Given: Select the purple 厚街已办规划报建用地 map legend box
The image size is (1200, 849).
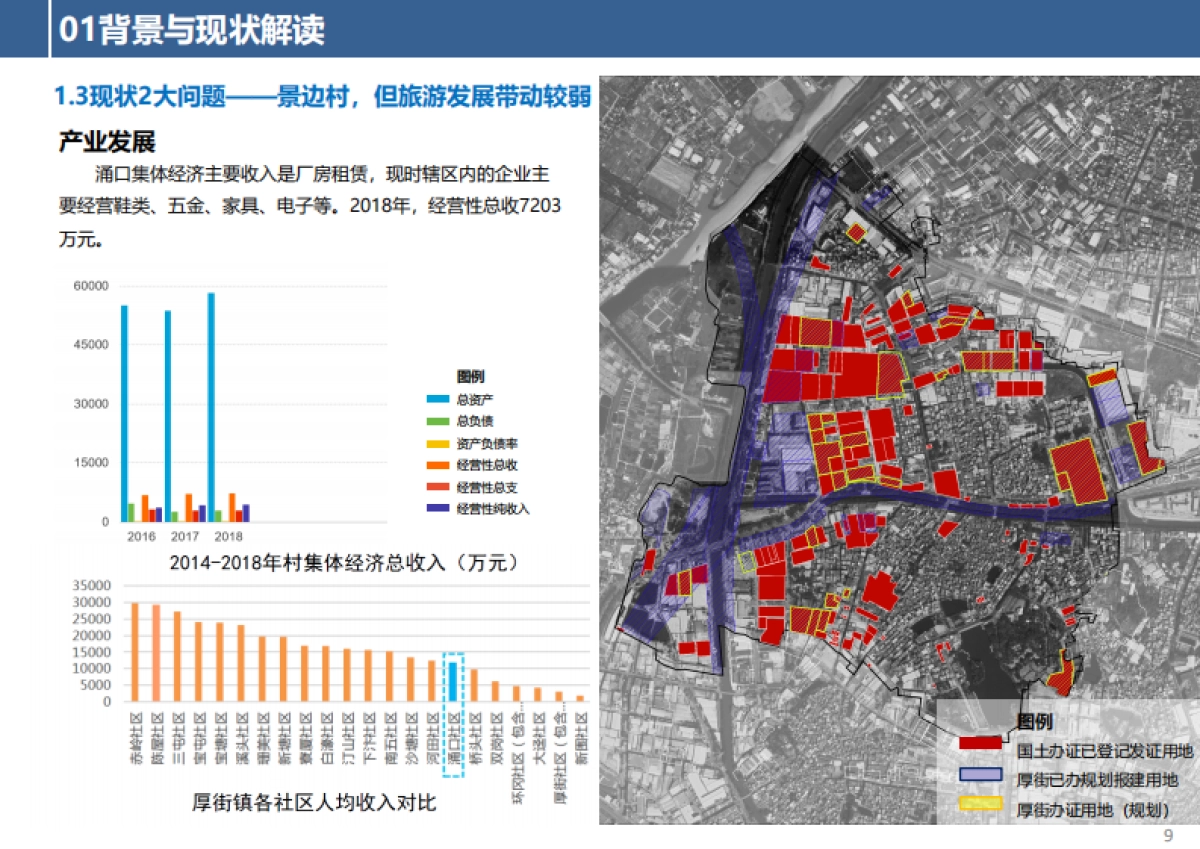Looking at the screenshot, I should pos(980,776).
